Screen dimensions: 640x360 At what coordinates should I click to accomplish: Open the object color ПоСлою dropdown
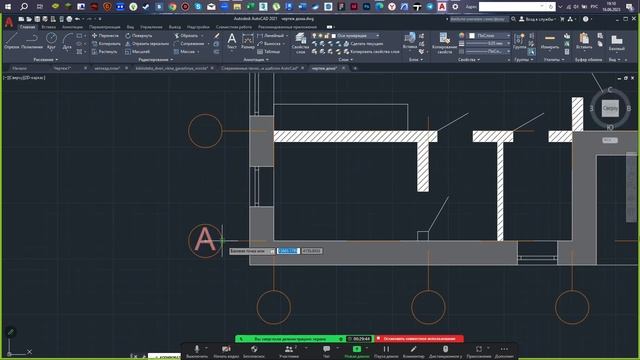click(x=489, y=36)
